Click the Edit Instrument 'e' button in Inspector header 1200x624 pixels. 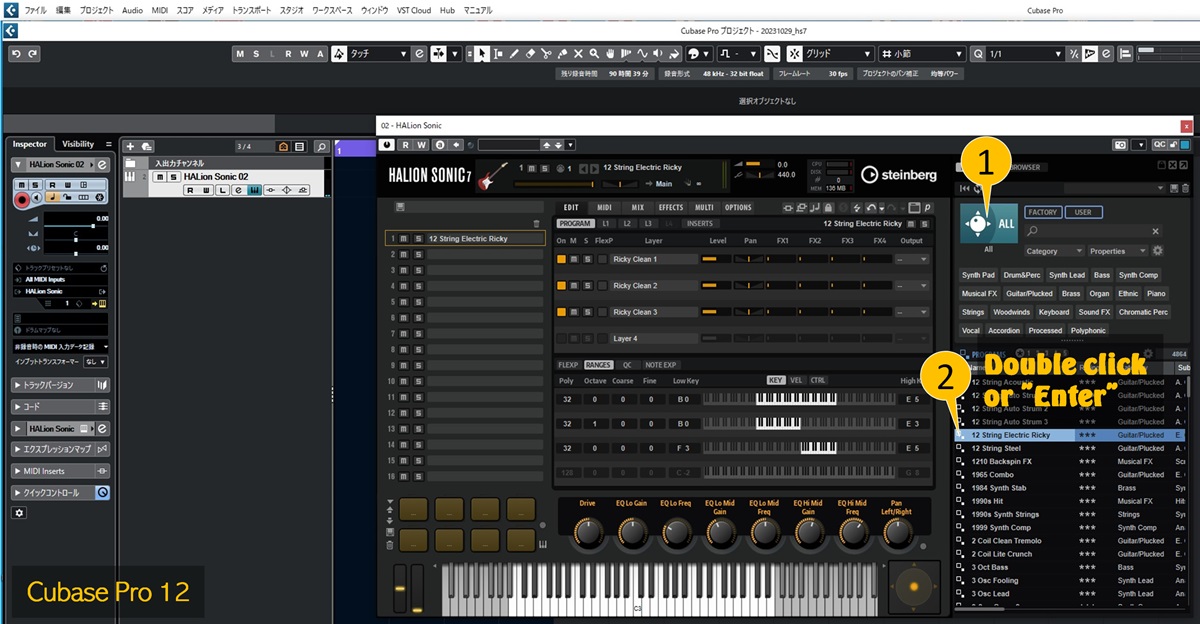tap(101, 164)
